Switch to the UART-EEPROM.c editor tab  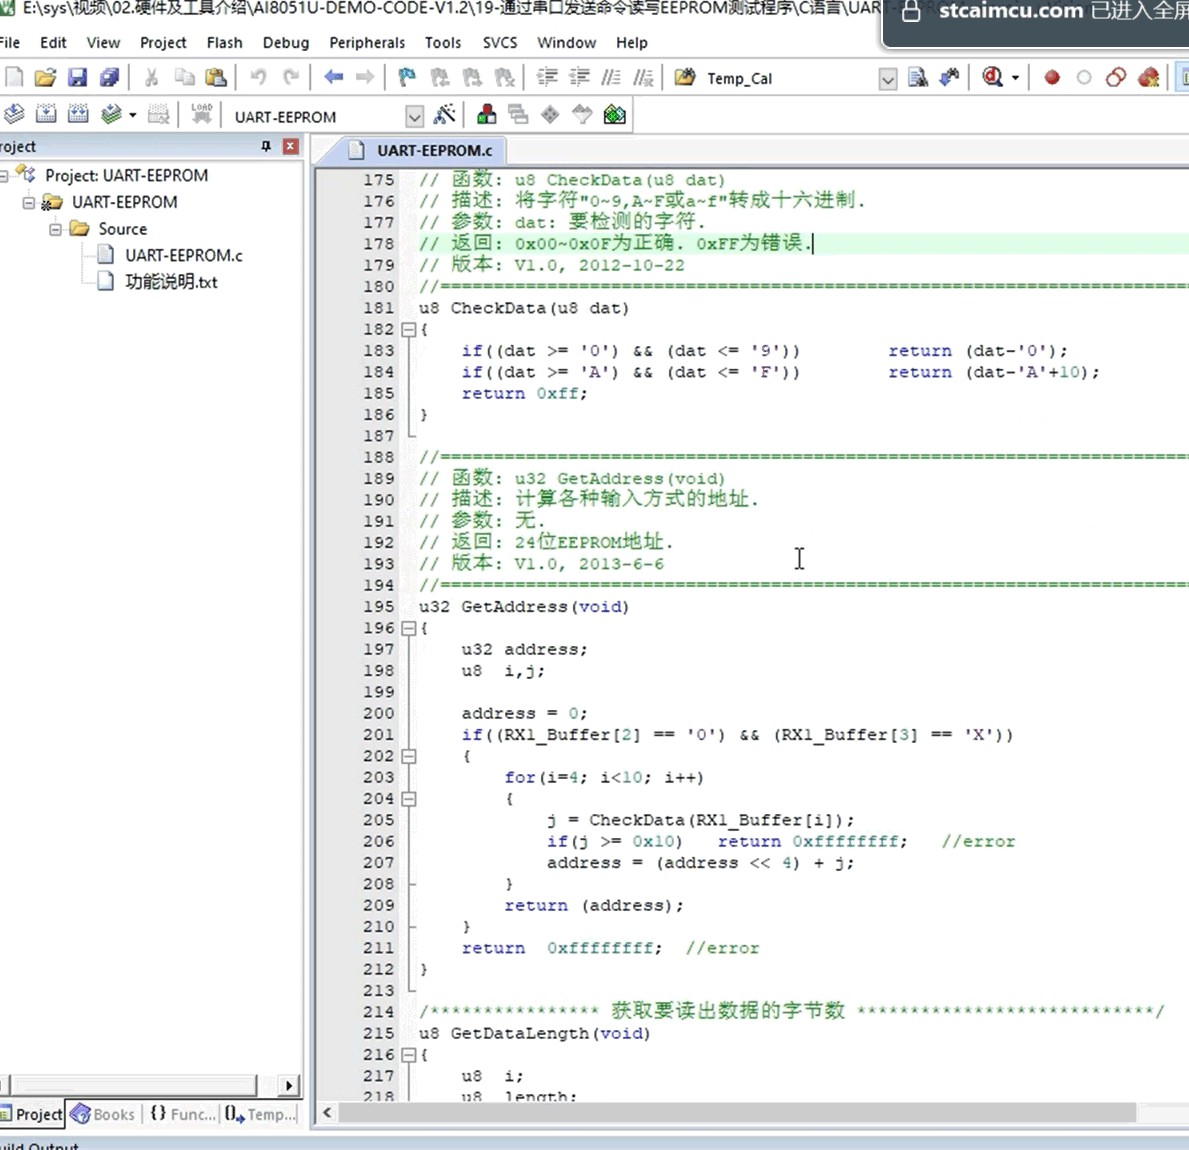421,151
